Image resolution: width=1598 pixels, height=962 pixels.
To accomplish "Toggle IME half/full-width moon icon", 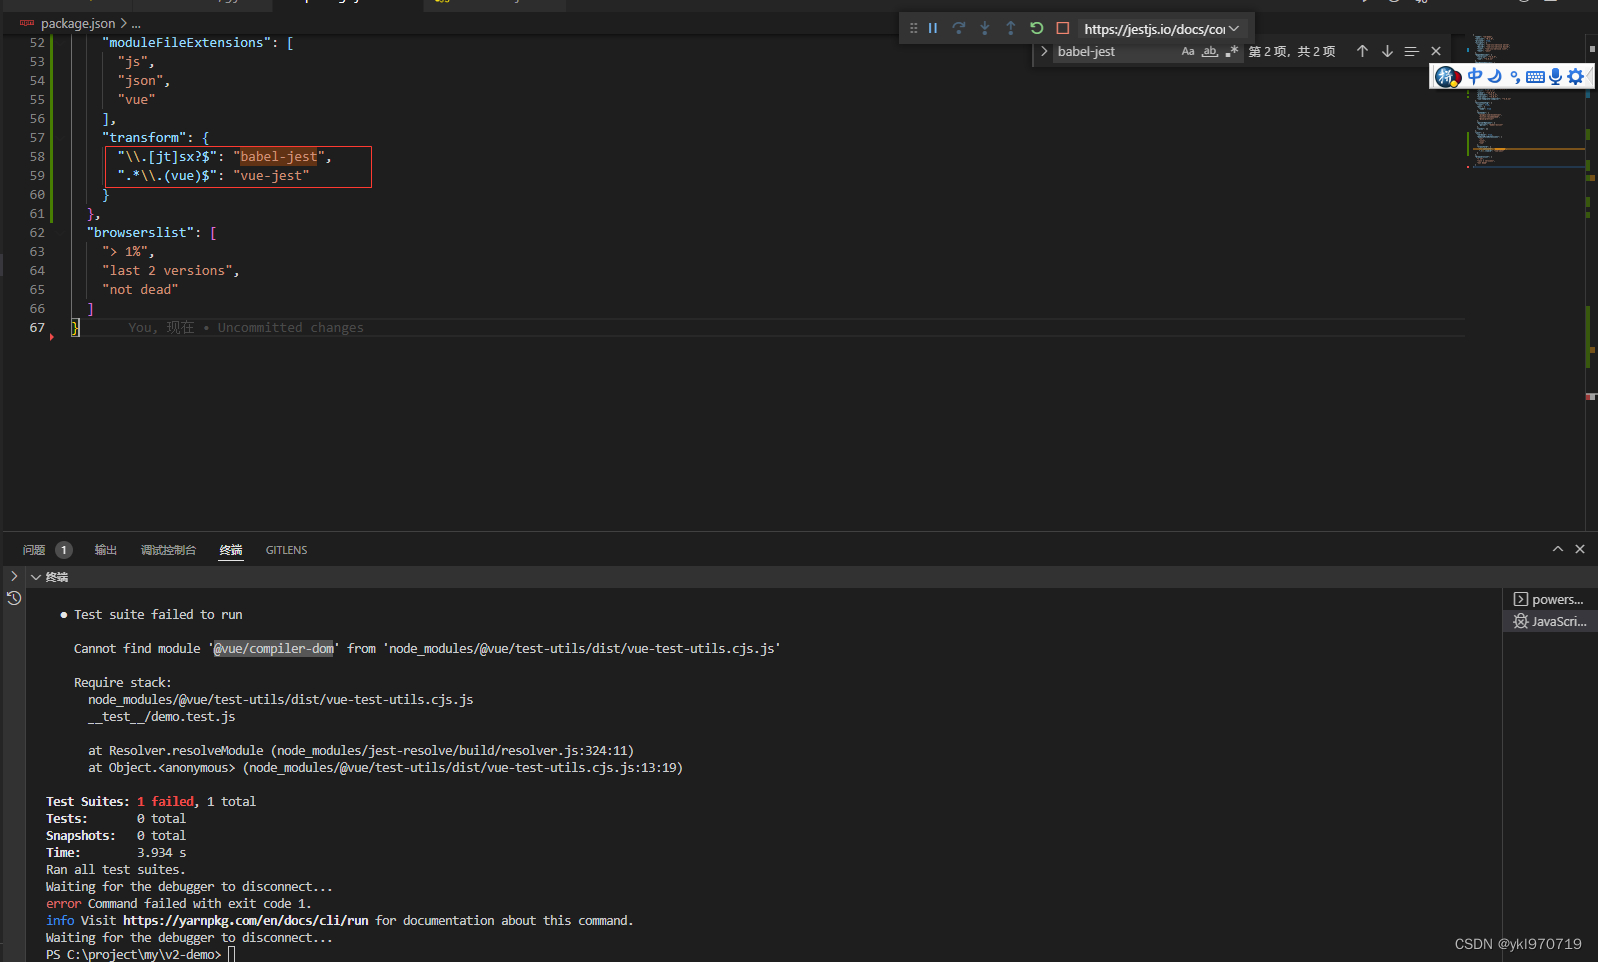I will point(1495,76).
